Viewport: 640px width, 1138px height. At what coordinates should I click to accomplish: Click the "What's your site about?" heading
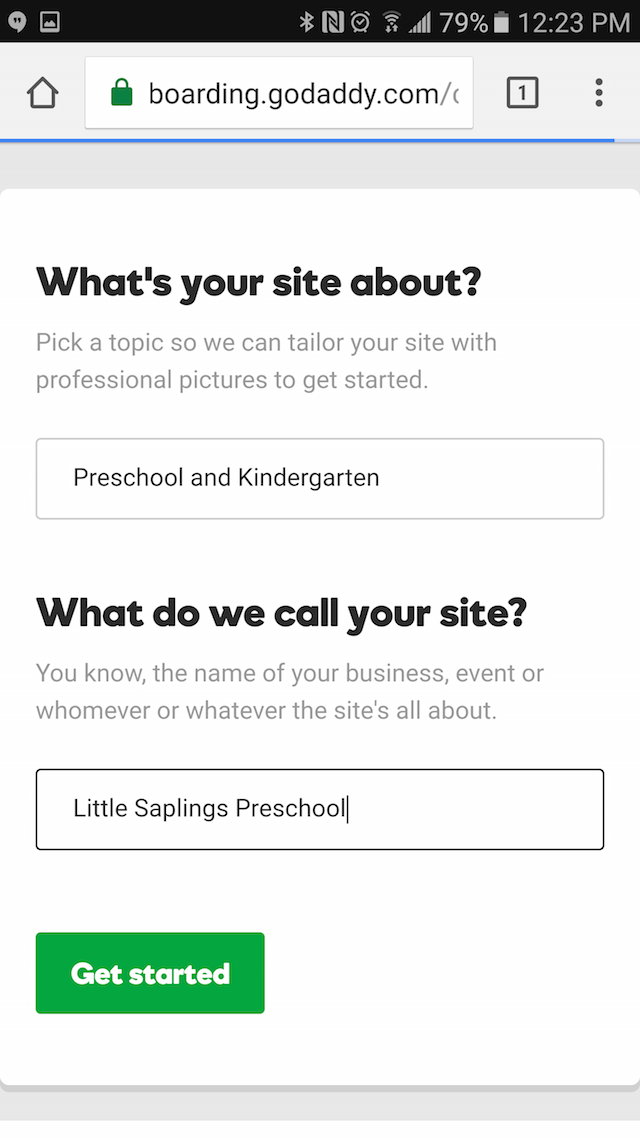tap(258, 282)
